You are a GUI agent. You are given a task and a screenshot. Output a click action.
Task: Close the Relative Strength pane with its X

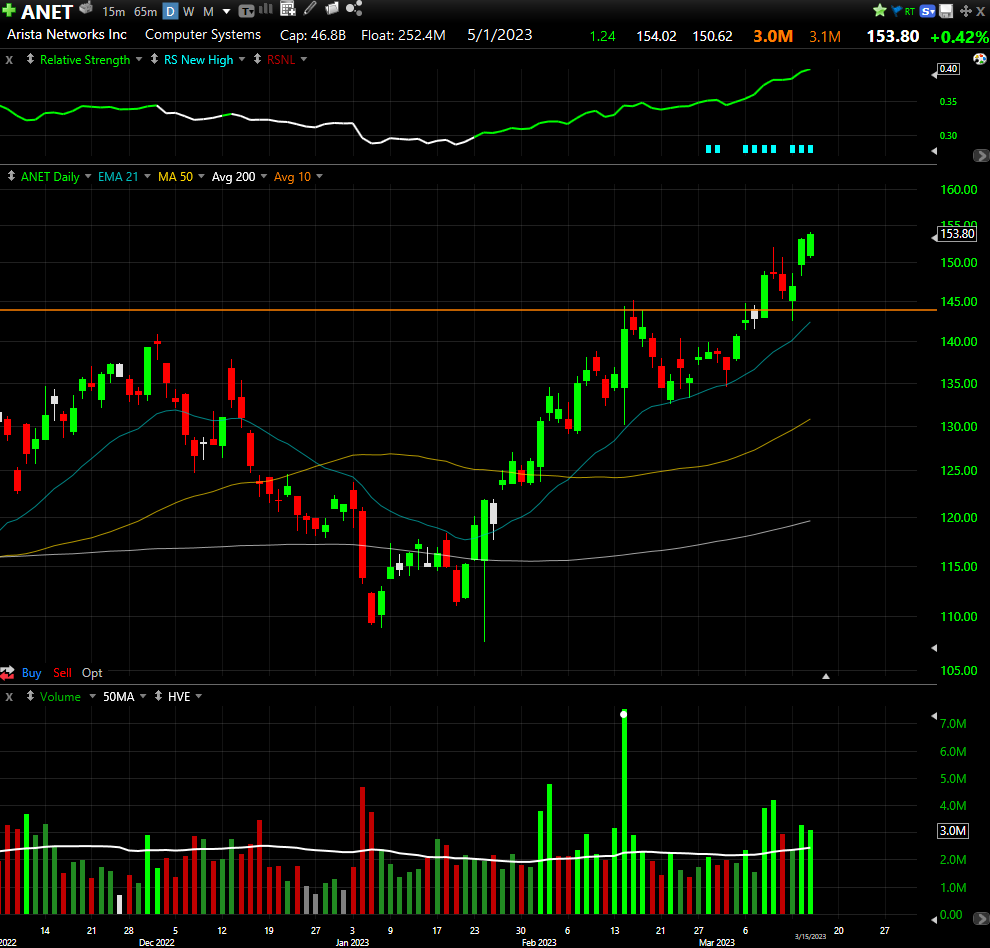(9, 60)
